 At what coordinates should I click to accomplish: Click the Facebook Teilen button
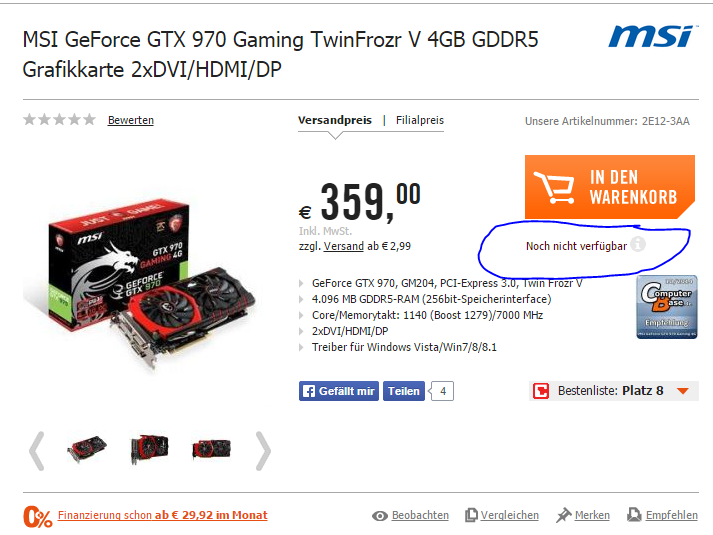click(x=404, y=391)
